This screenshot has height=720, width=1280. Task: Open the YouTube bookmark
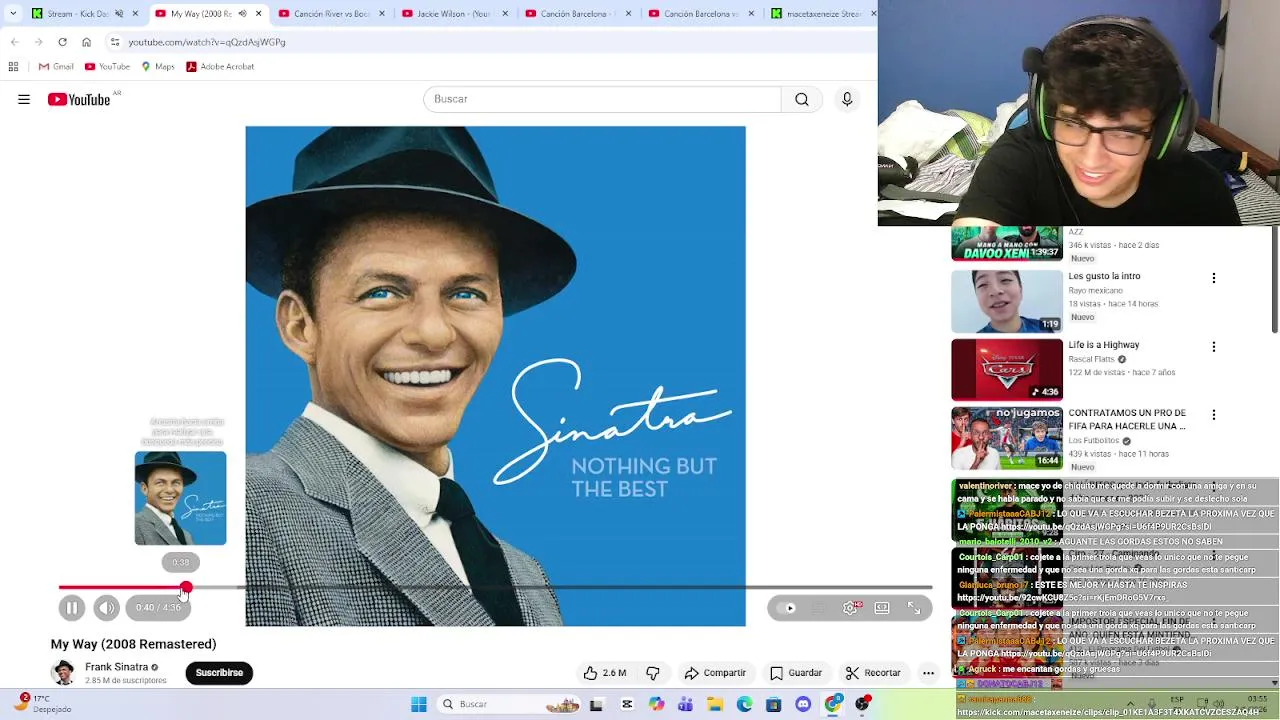pyautogui.click(x=107, y=67)
